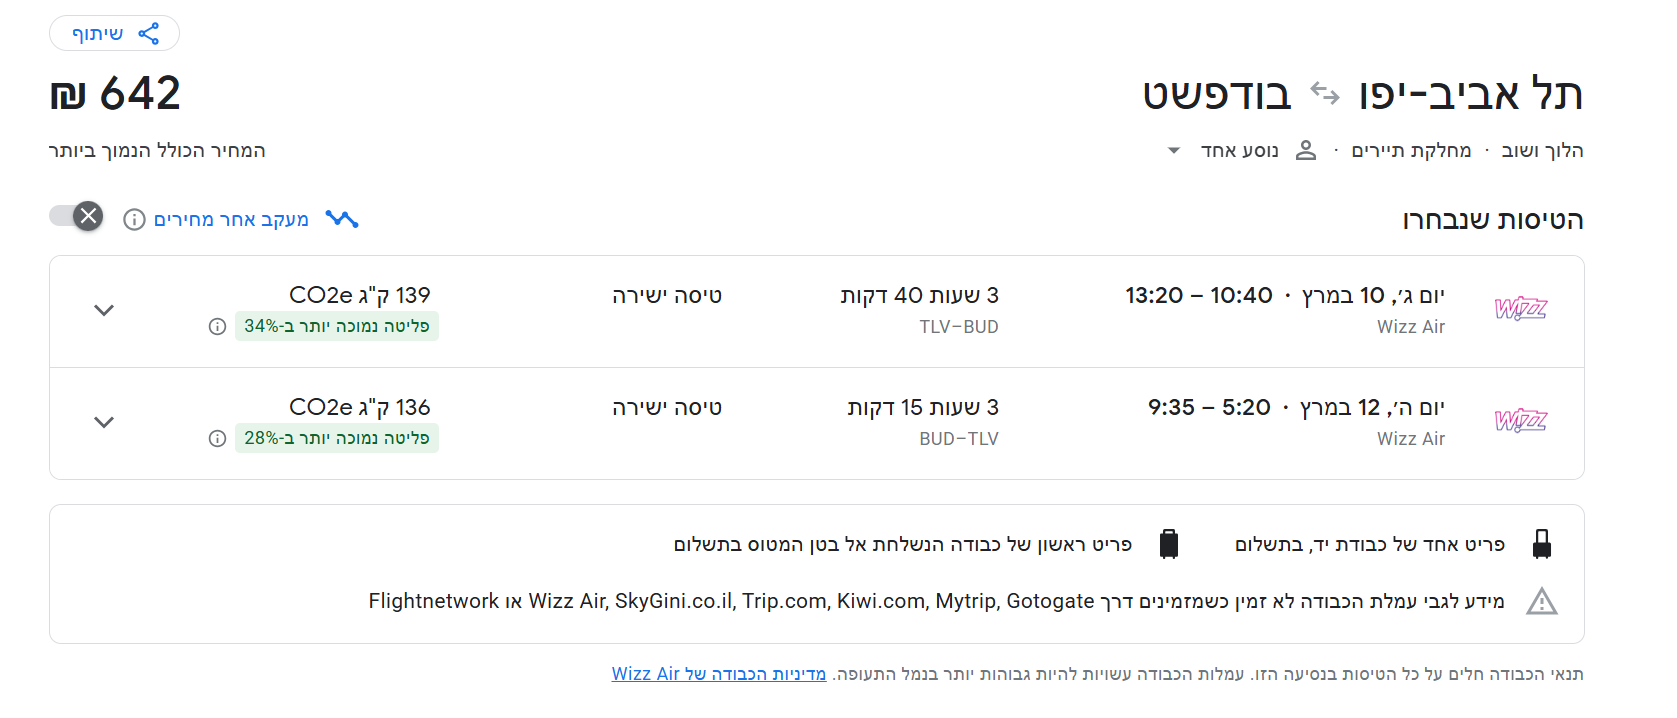
Task: Click the מעקב אחר מחירים text
Action: pyautogui.click(x=233, y=219)
